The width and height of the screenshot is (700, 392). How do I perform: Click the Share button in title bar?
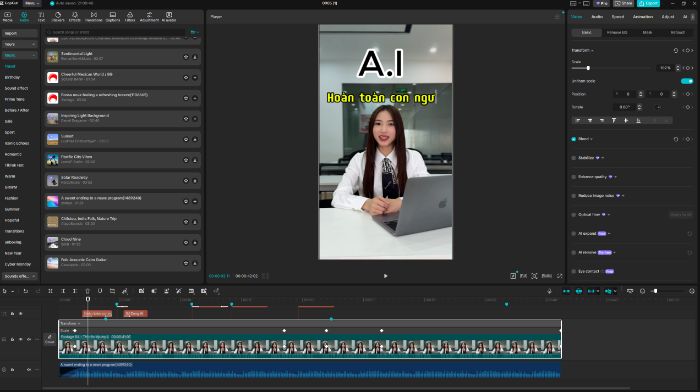point(624,3)
